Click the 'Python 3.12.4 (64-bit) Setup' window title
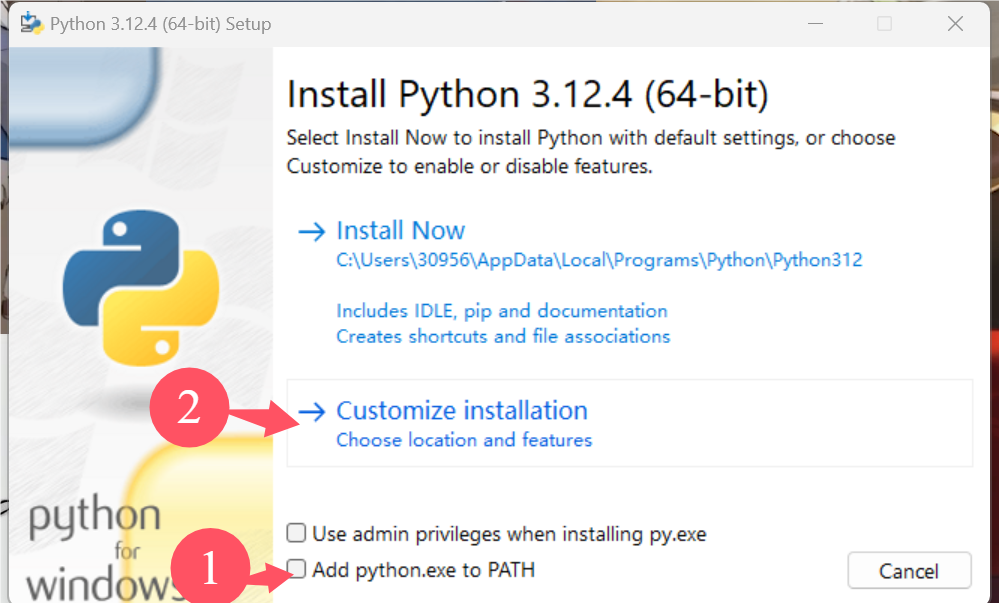Viewport: 999px width, 603px height. [x=160, y=23]
